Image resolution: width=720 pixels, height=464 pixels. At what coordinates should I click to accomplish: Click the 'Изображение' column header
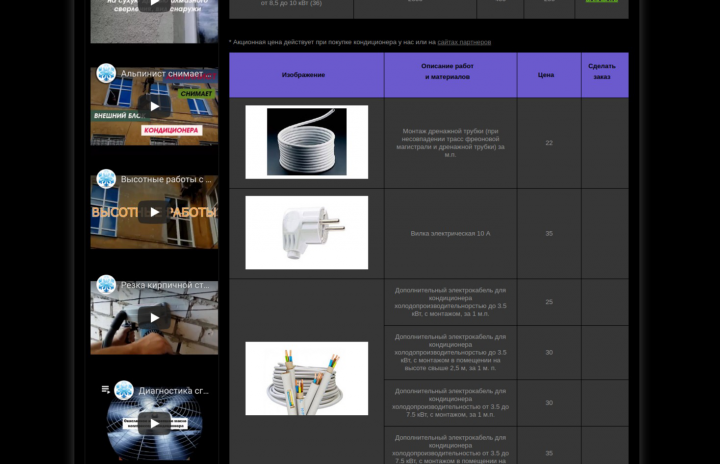coord(307,75)
